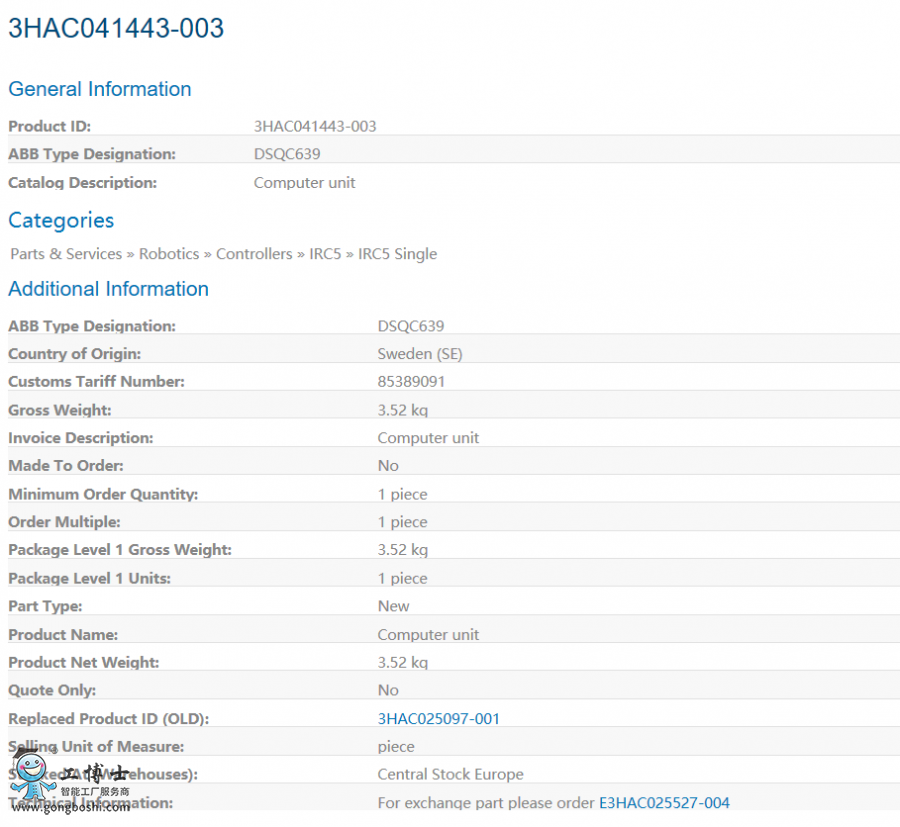Click Quote Only value No

click(x=388, y=690)
